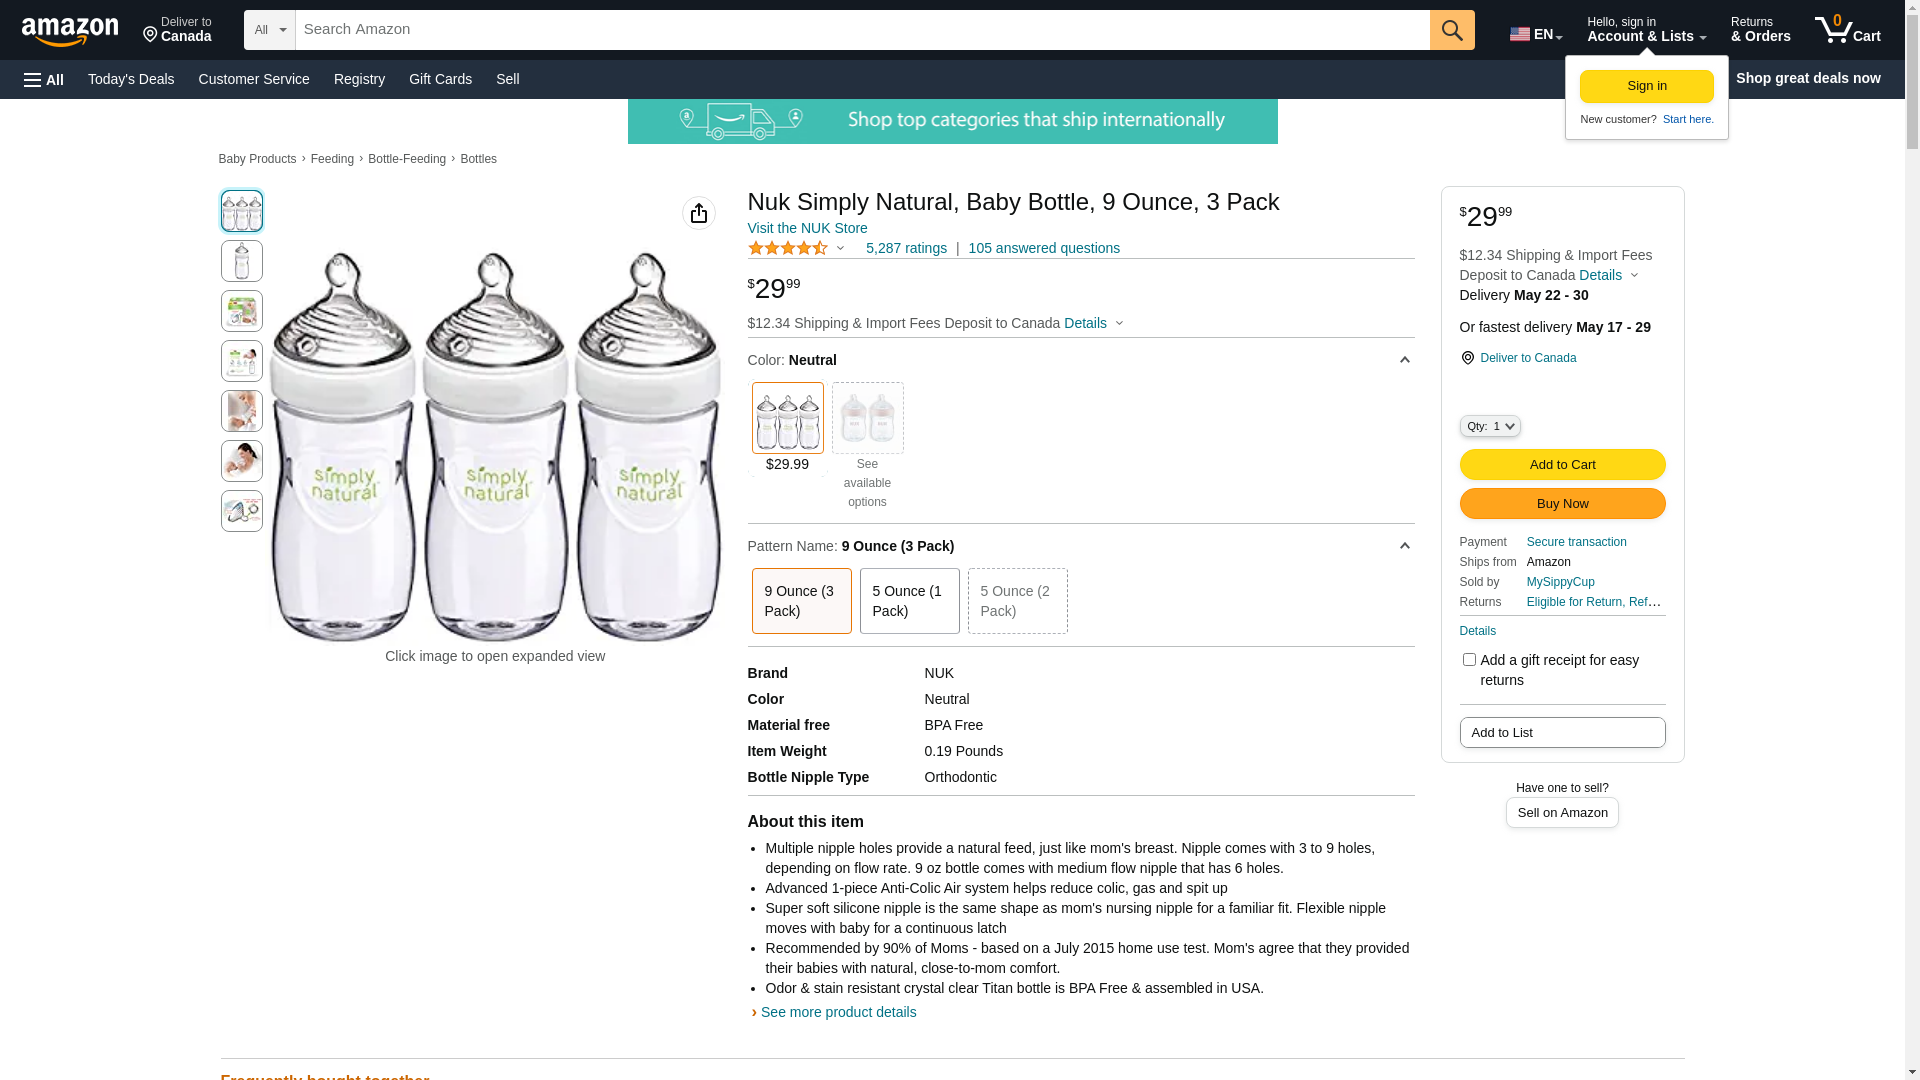1920x1080 pixels.
Task: Open the All hamburger menu
Action: 44,80
